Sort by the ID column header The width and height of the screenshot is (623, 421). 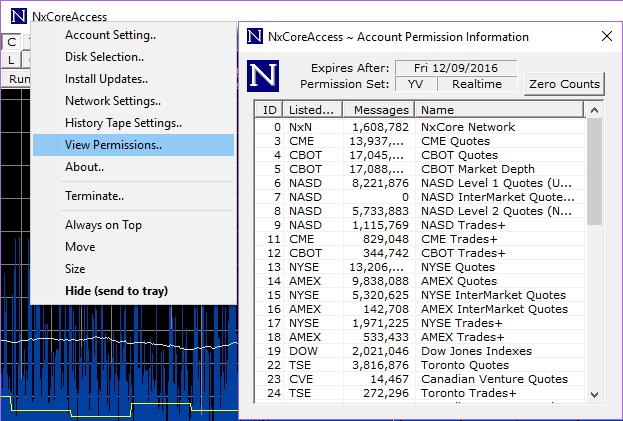(x=269, y=110)
